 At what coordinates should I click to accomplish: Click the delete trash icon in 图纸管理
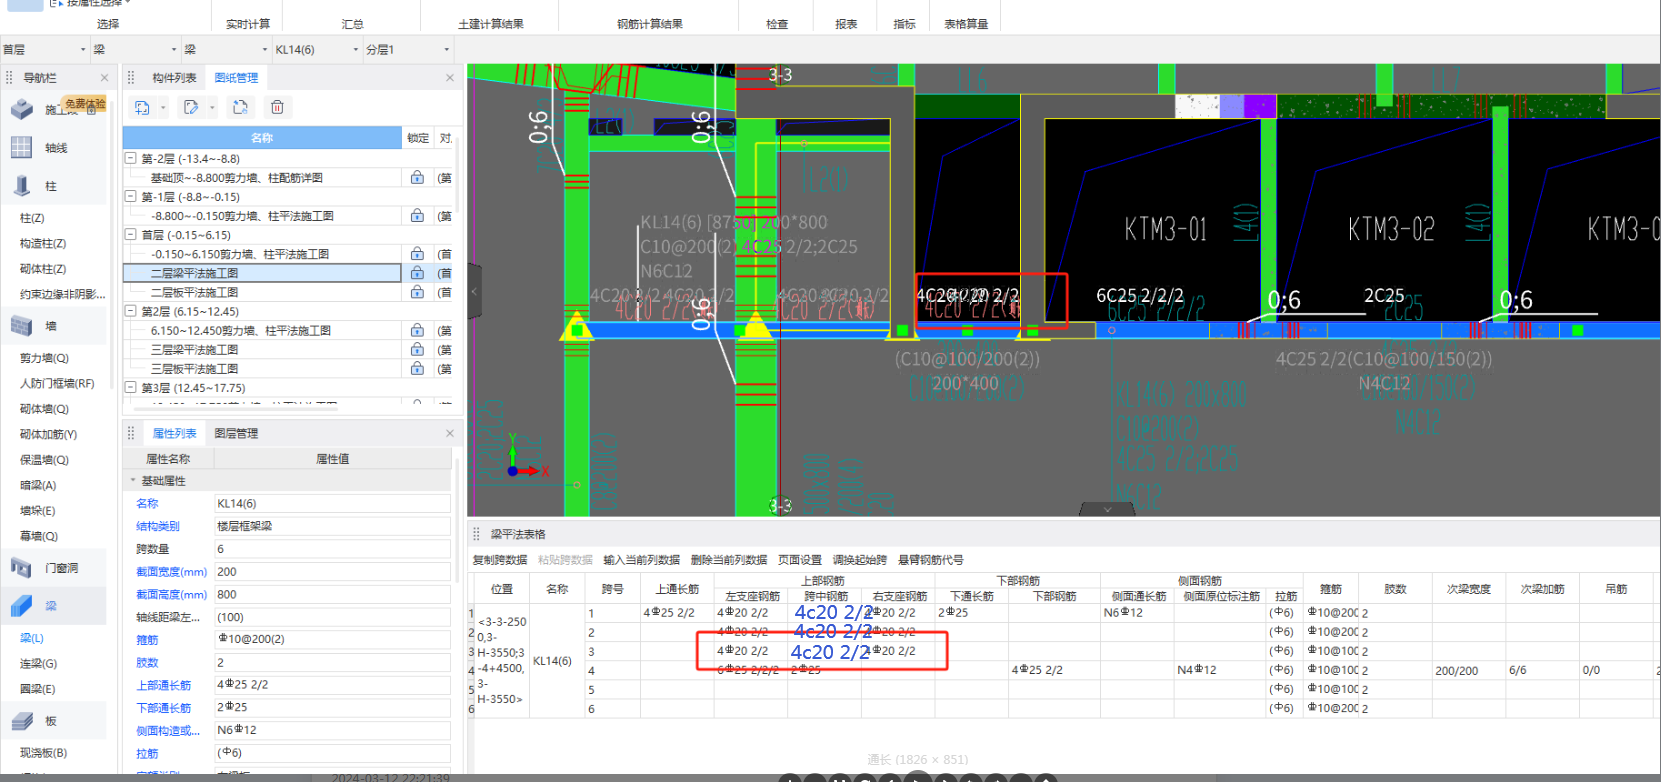point(277,107)
